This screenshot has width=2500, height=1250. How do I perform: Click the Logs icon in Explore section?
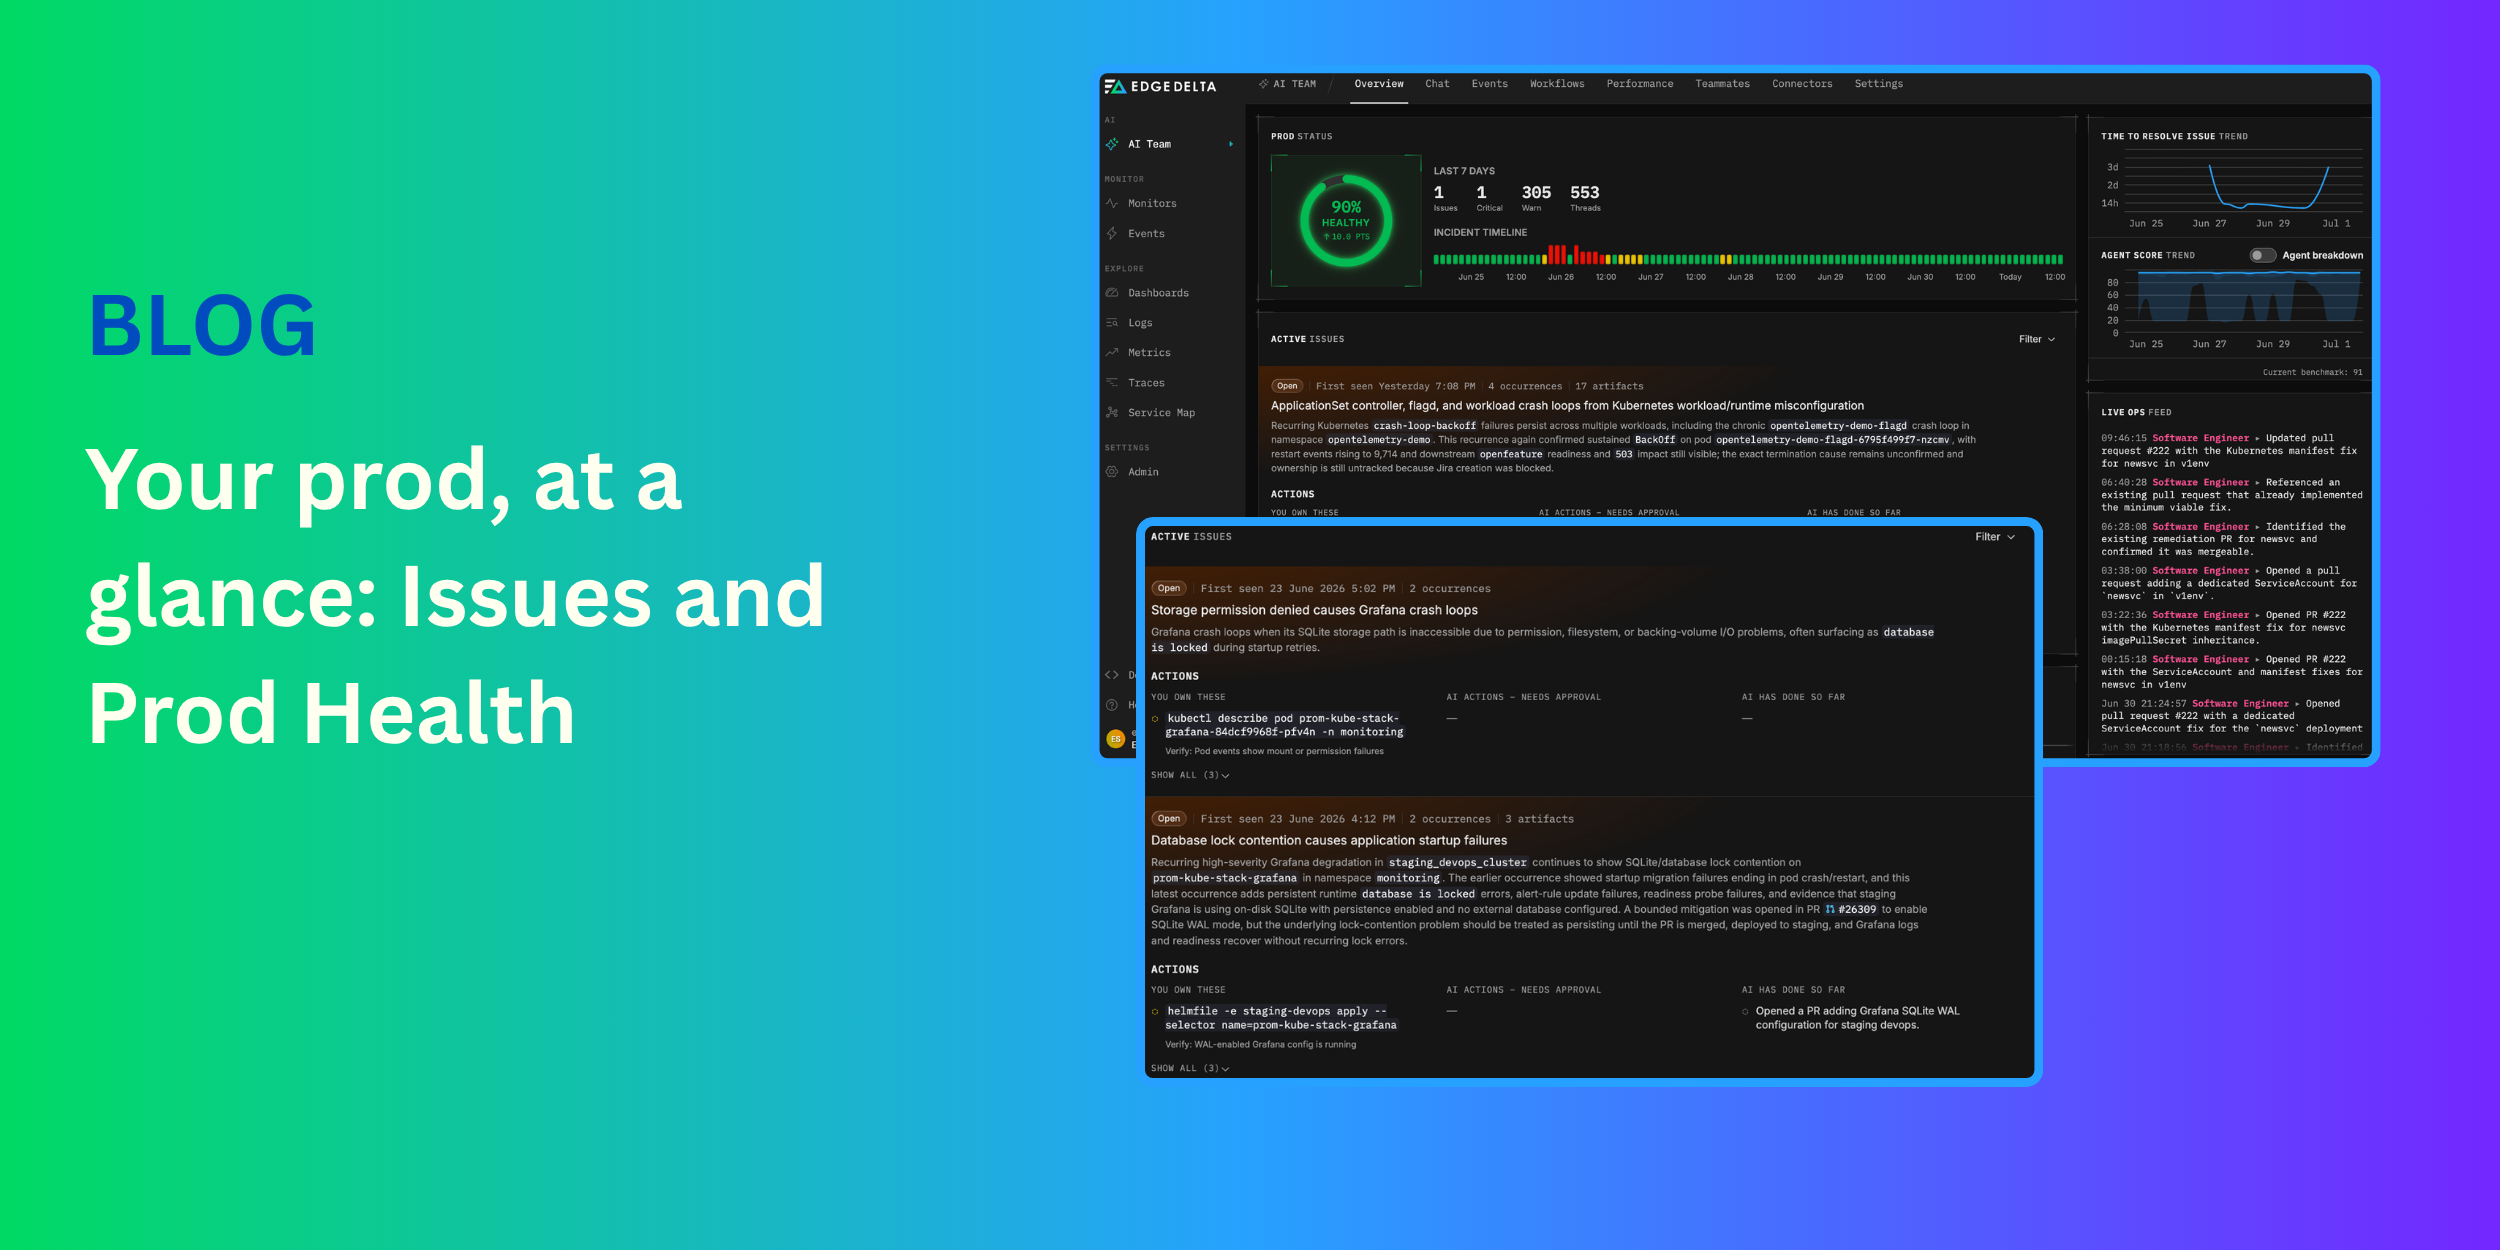(1112, 323)
